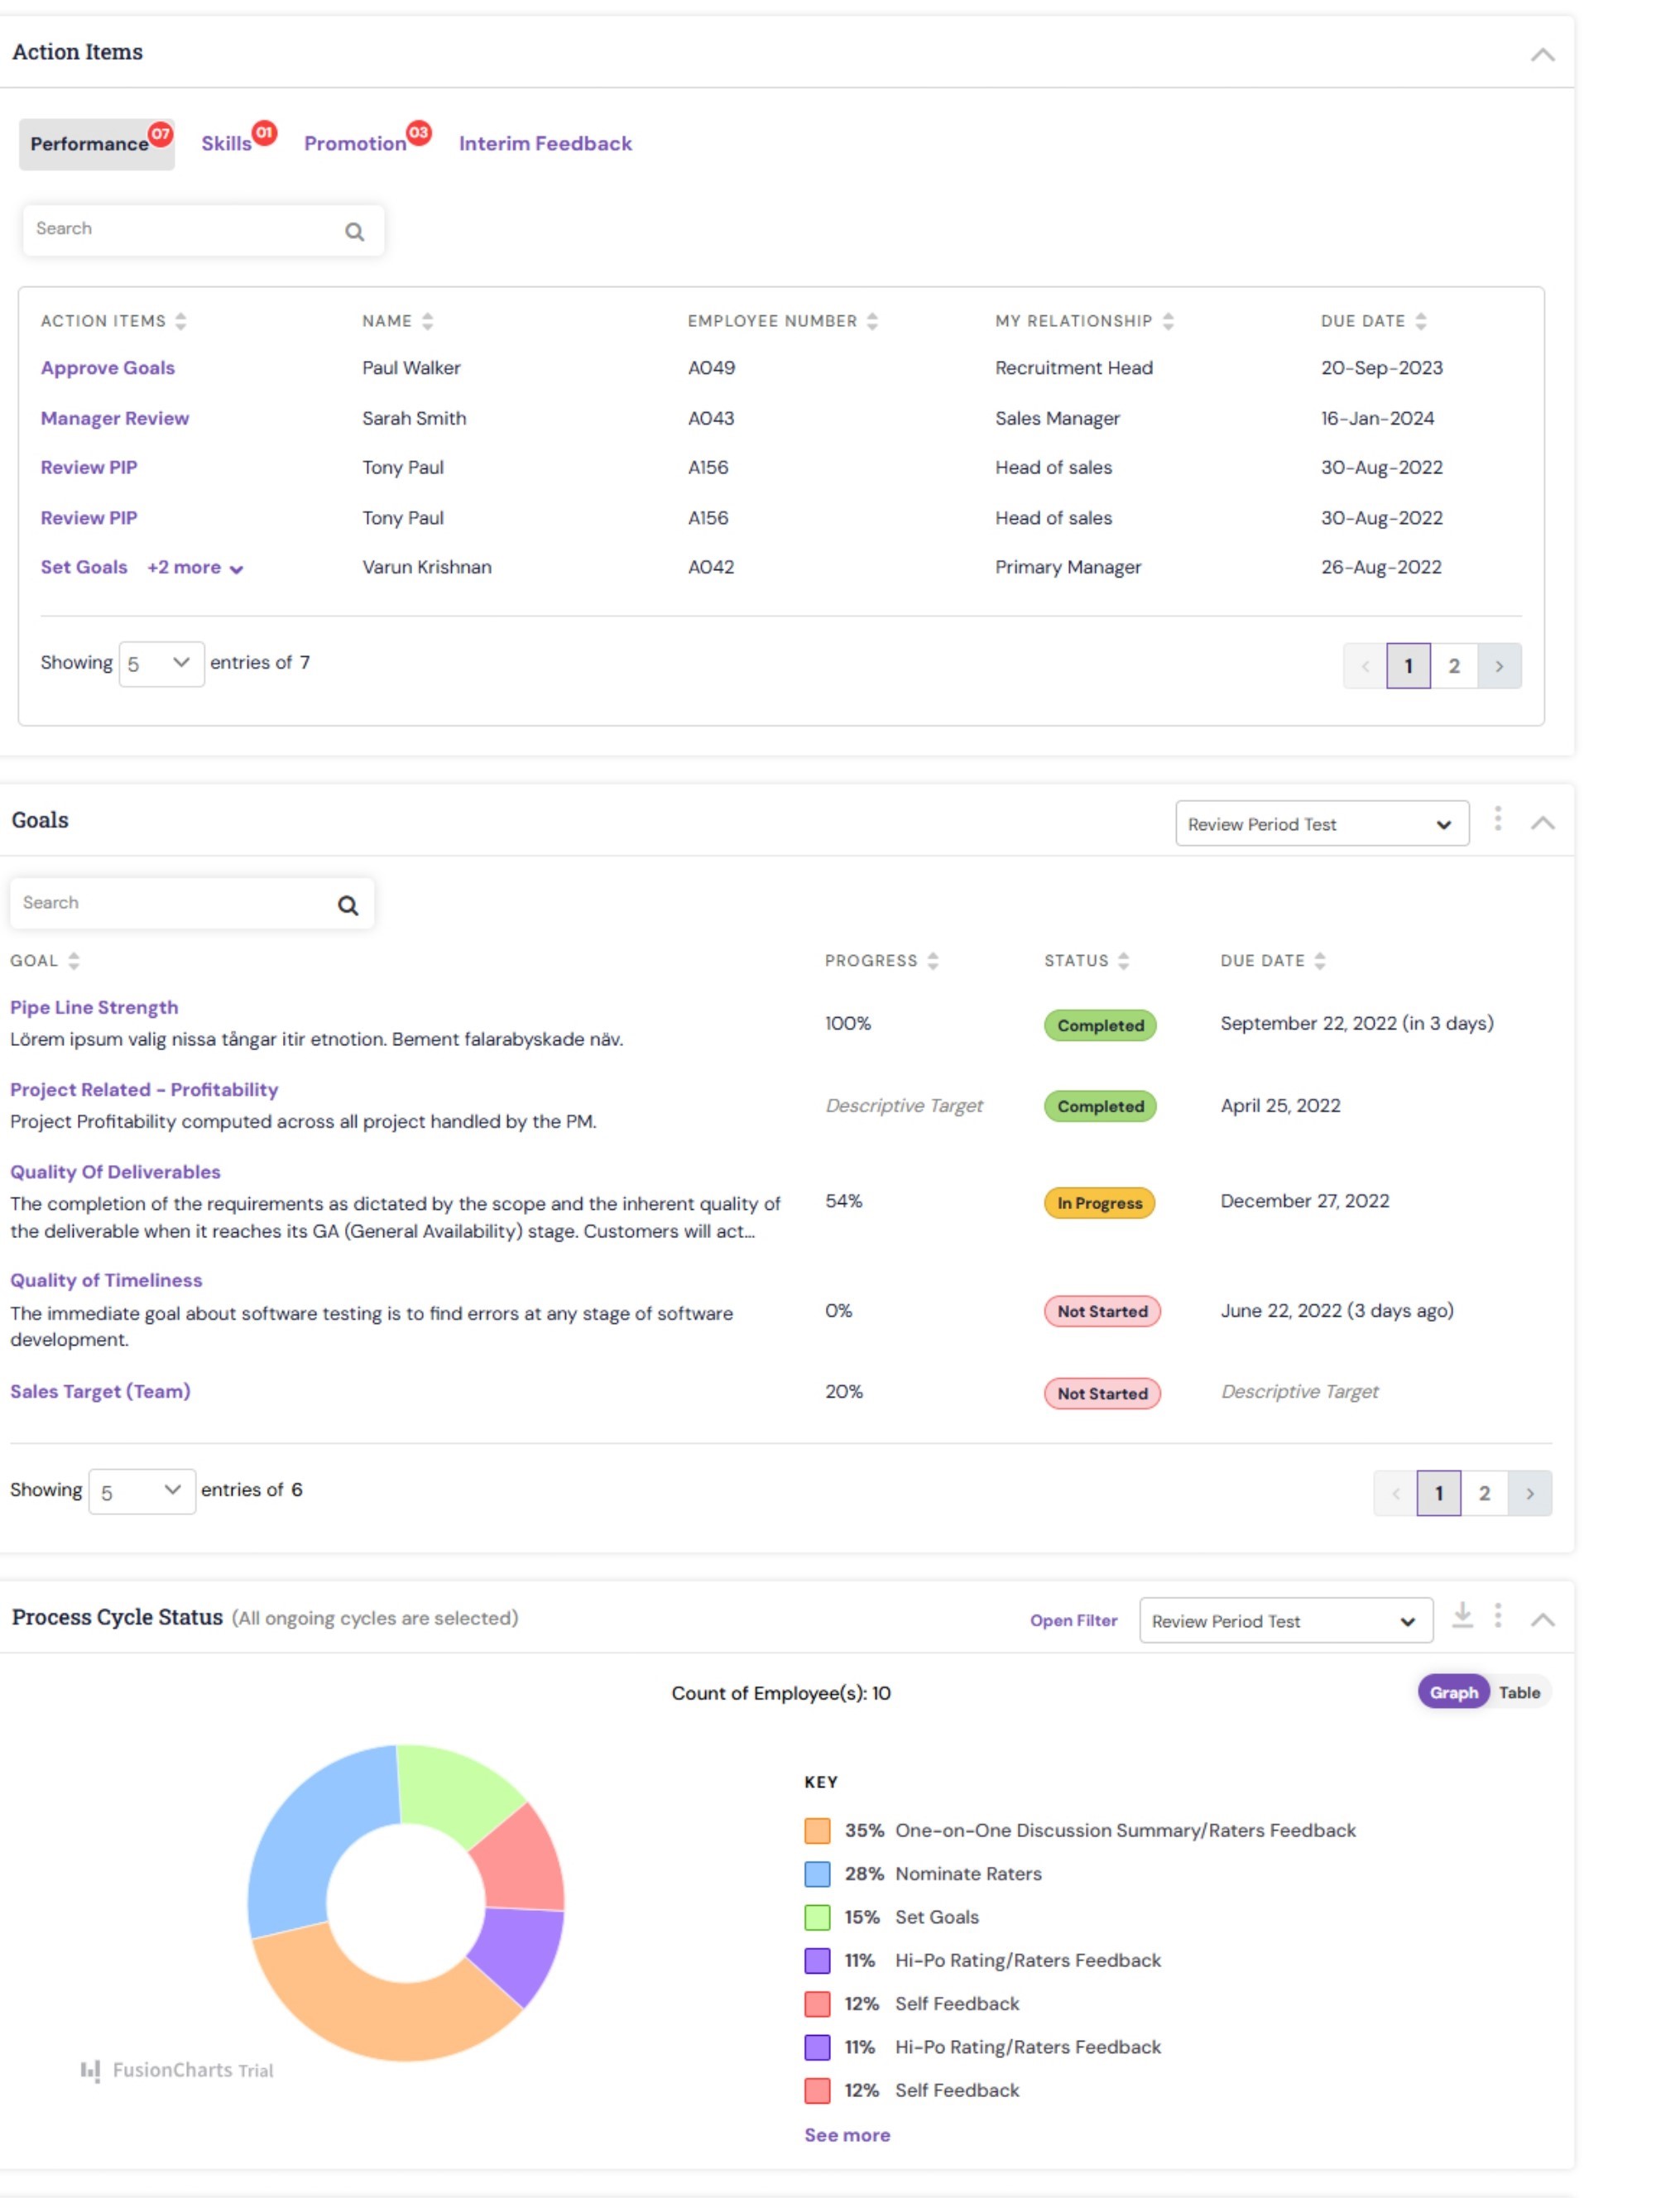Switch chart view to Table
Image resolution: width=1680 pixels, height=2198 pixels.
coord(1518,1693)
